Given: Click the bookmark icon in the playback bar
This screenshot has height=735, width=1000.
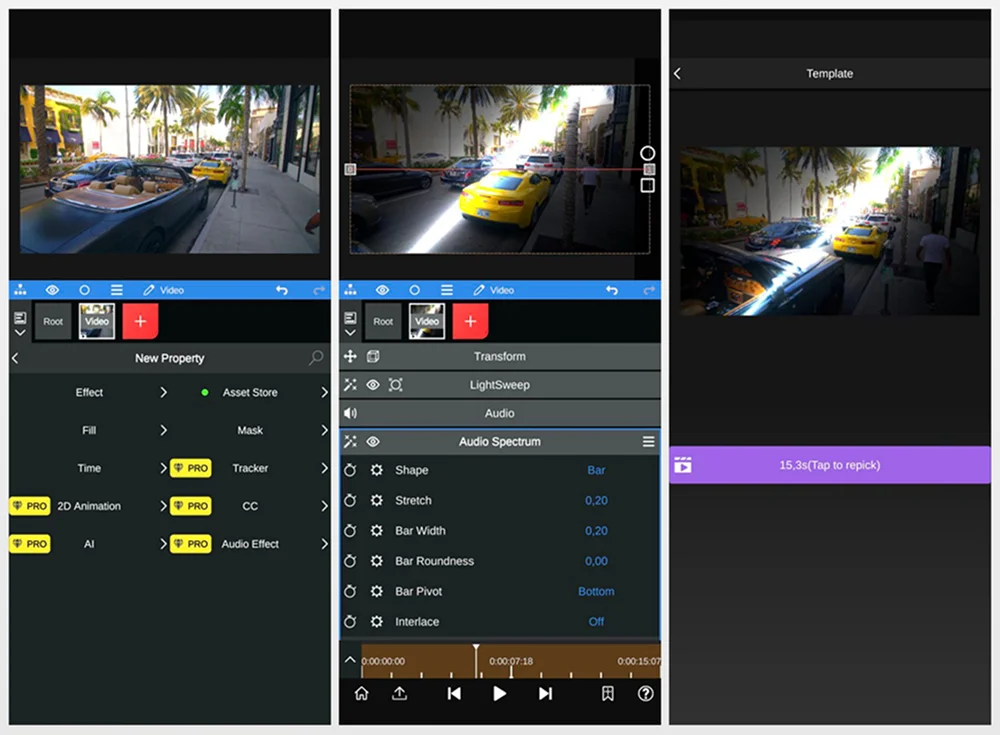Looking at the screenshot, I should [607, 693].
